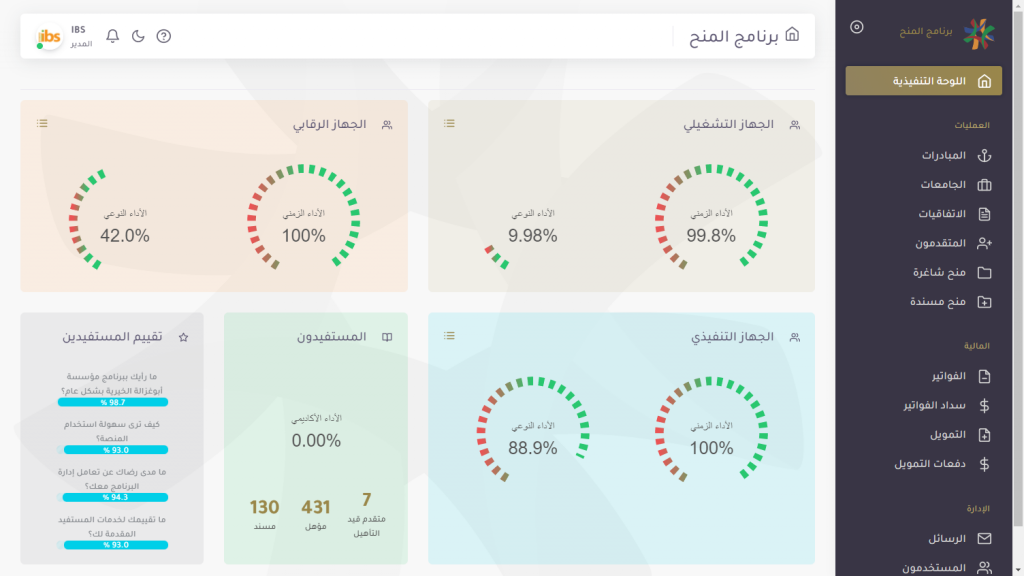
Task: Click the home icon beside برنامج المنح title
Action: [792, 36]
